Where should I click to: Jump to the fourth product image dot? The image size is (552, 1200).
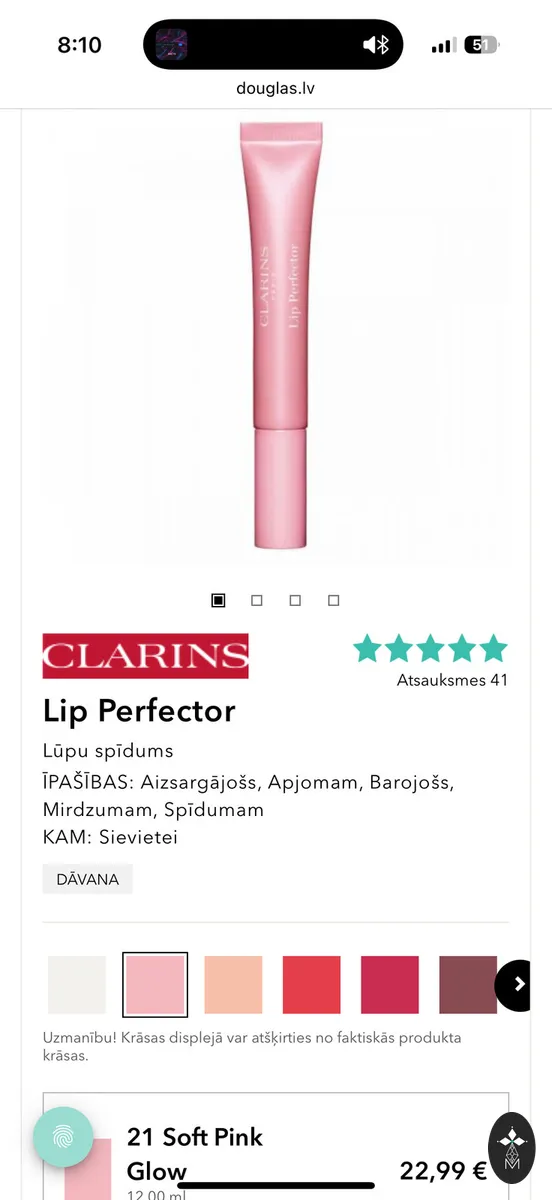click(x=334, y=600)
